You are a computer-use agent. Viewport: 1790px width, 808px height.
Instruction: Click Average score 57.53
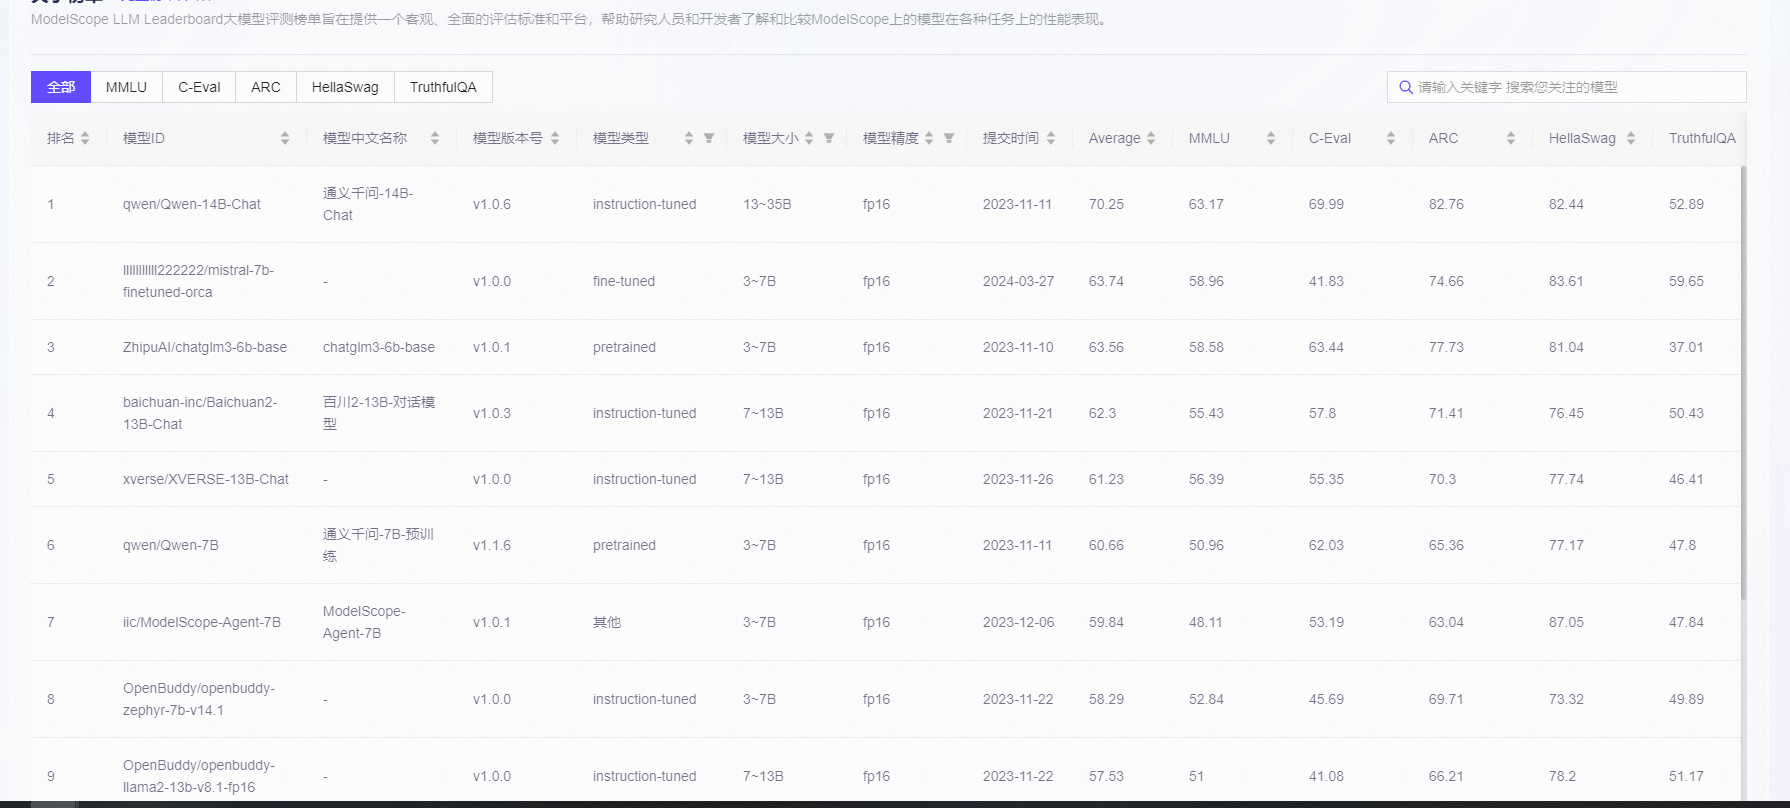pos(1106,776)
